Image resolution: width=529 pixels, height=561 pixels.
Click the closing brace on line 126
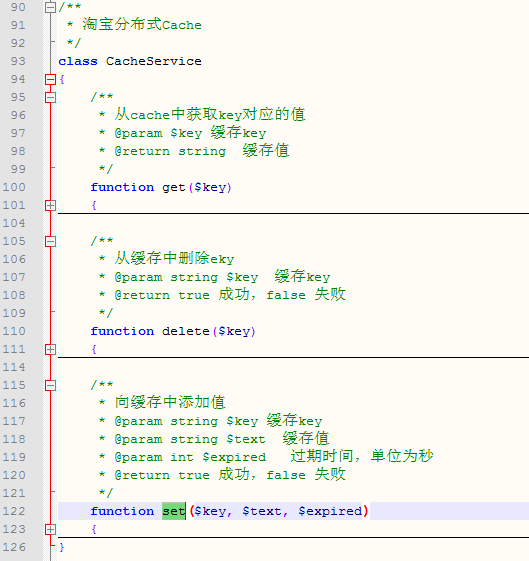(62, 547)
